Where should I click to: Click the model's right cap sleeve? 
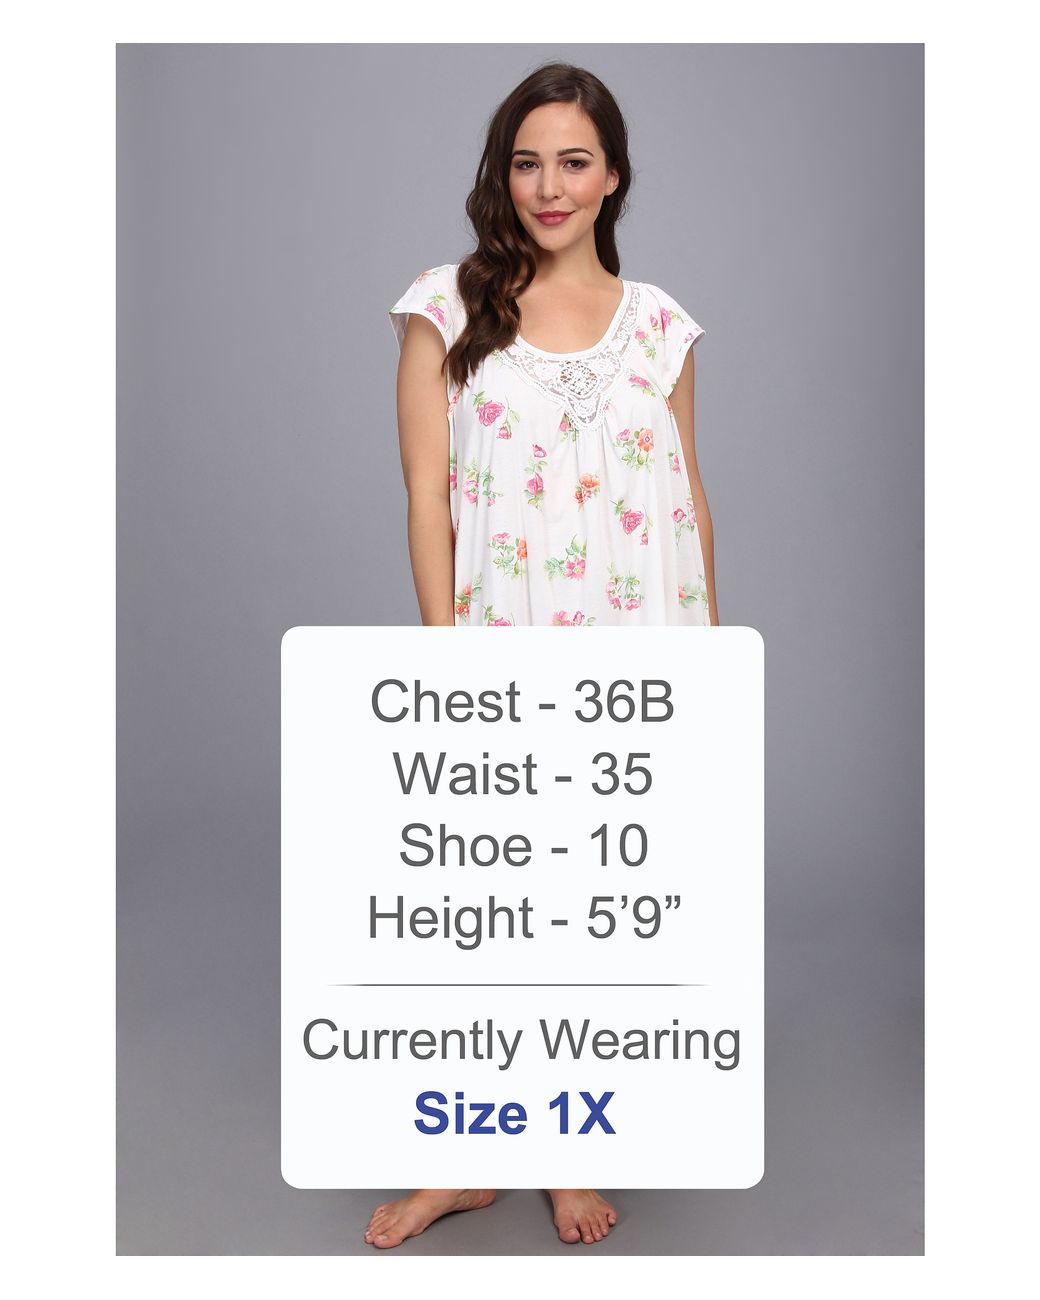tap(671, 330)
